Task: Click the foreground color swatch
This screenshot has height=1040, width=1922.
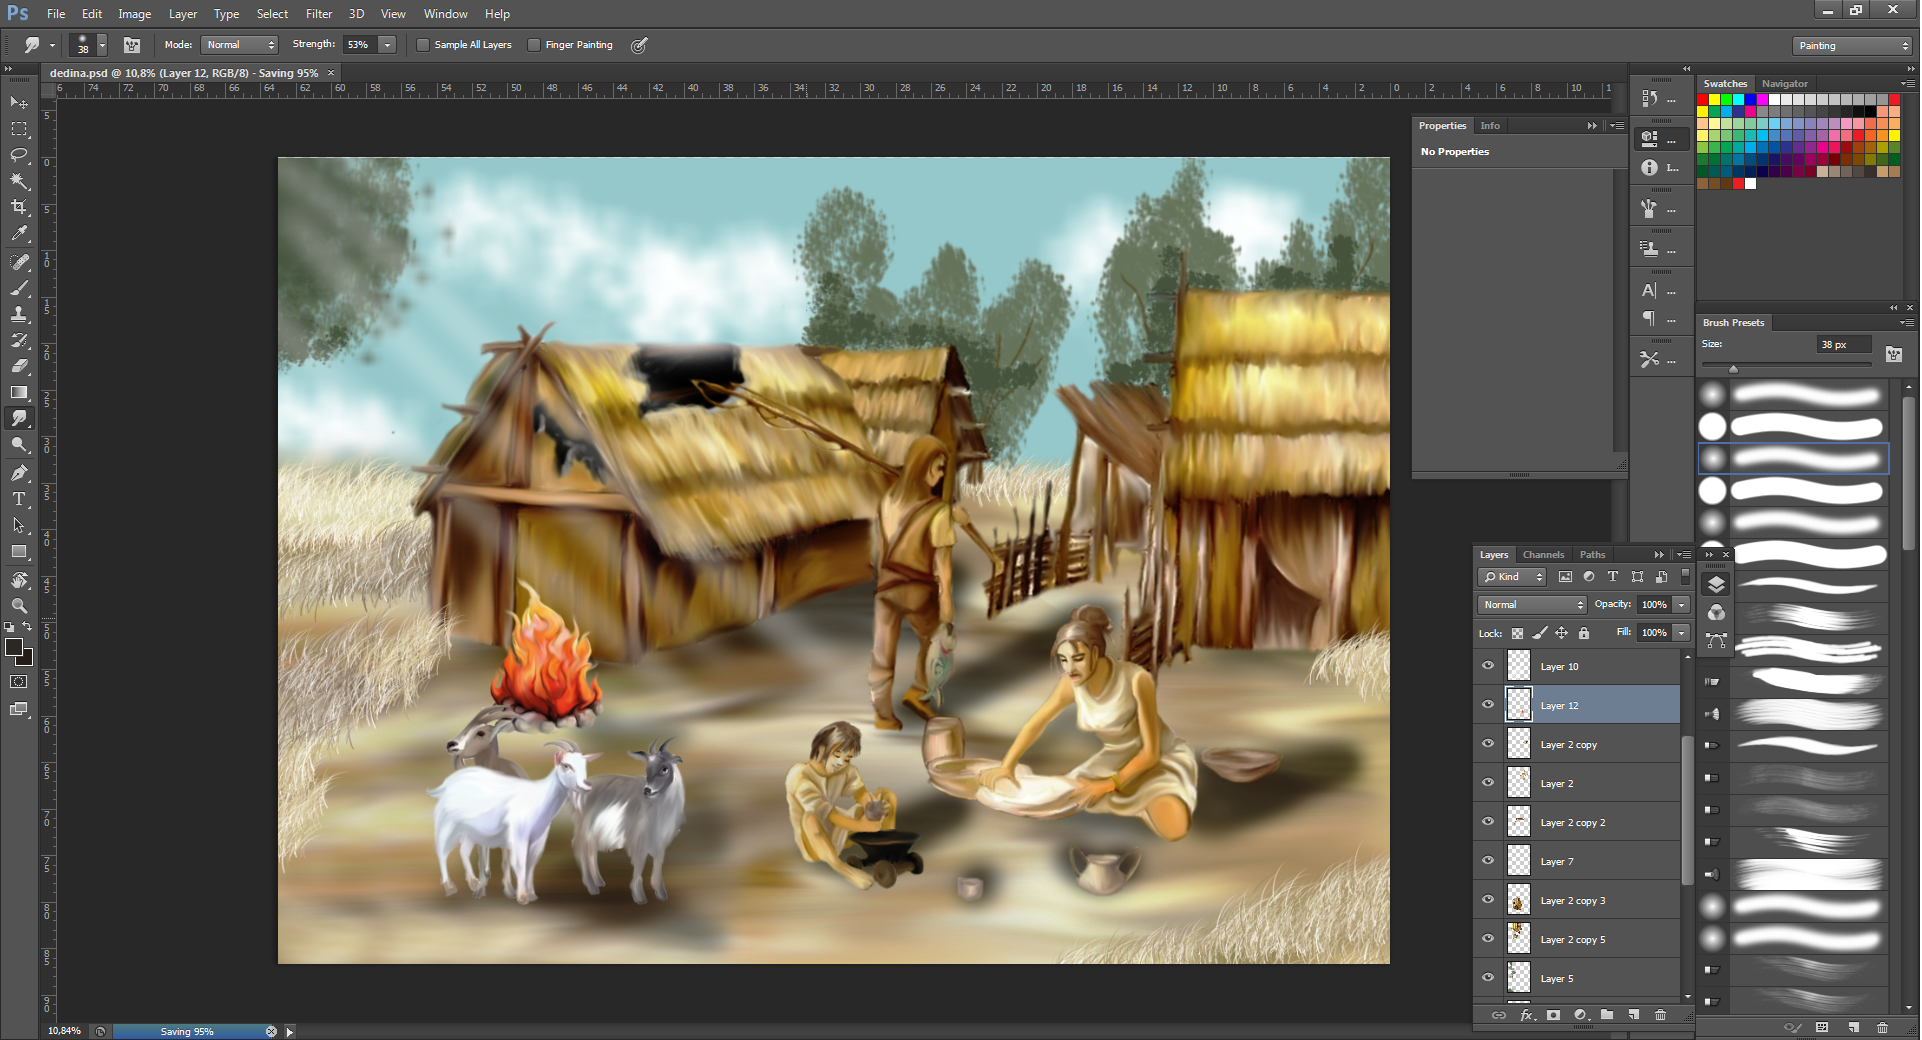Action: pos(14,648)
